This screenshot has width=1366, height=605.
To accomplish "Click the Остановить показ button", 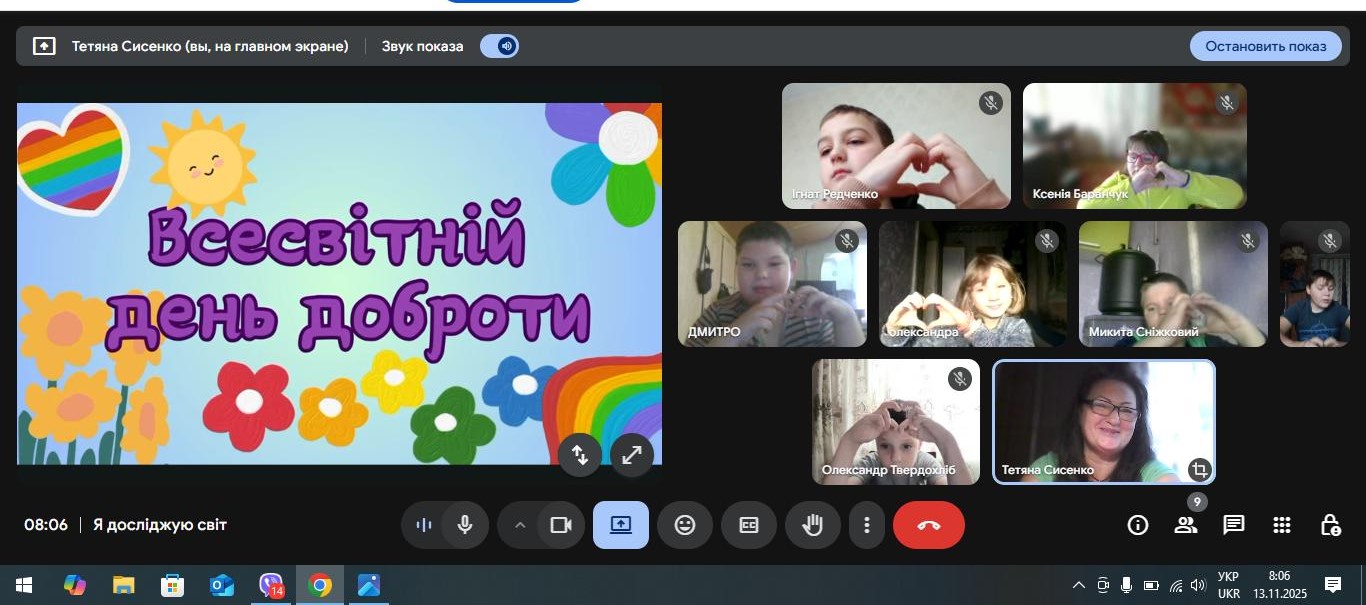I will [1265, 46].
